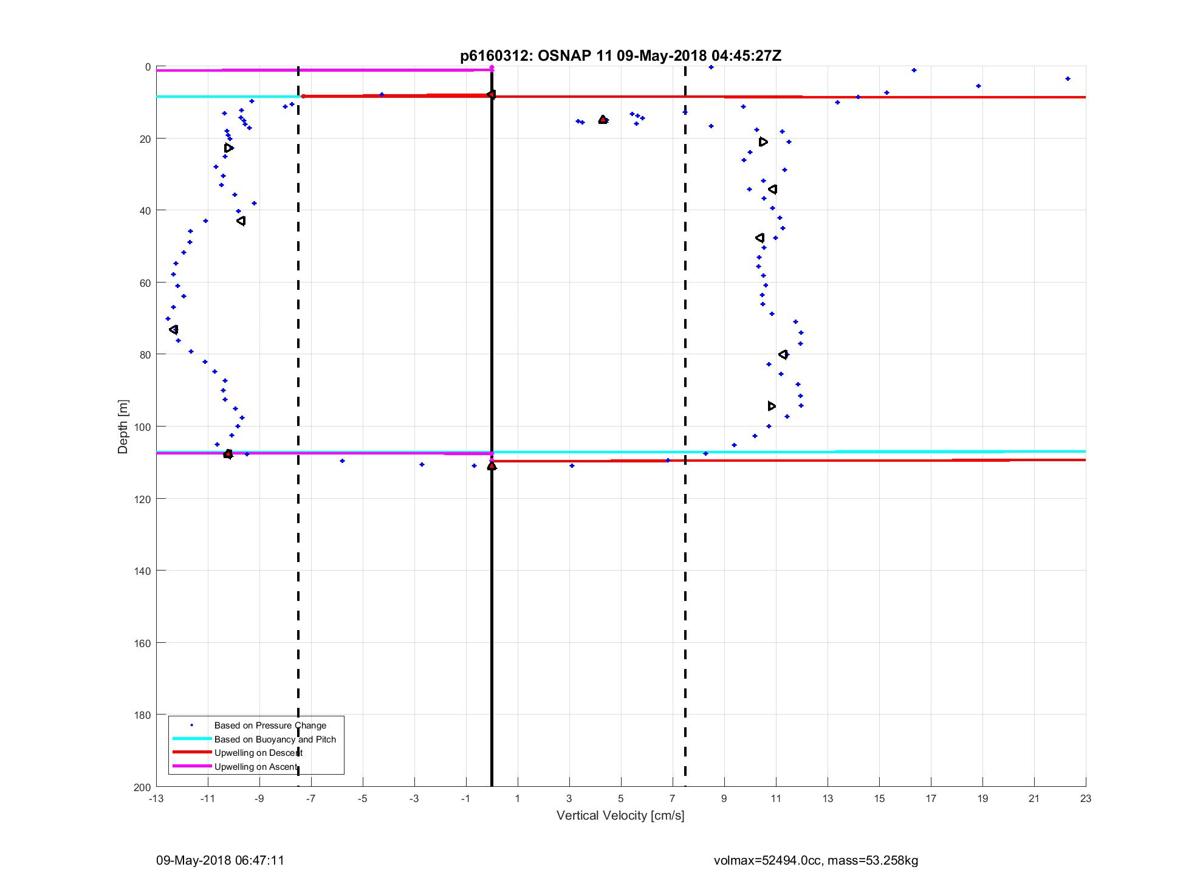Click the x-axis tick label '1'

(x=518, y=799)
